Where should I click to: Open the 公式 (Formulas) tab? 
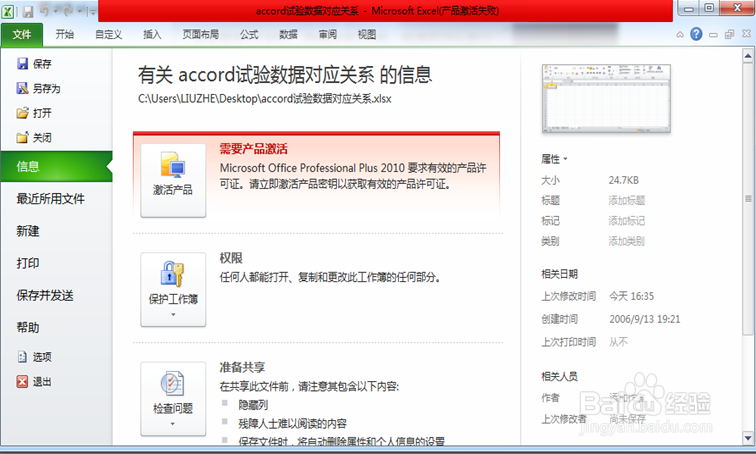pos(249,34)
